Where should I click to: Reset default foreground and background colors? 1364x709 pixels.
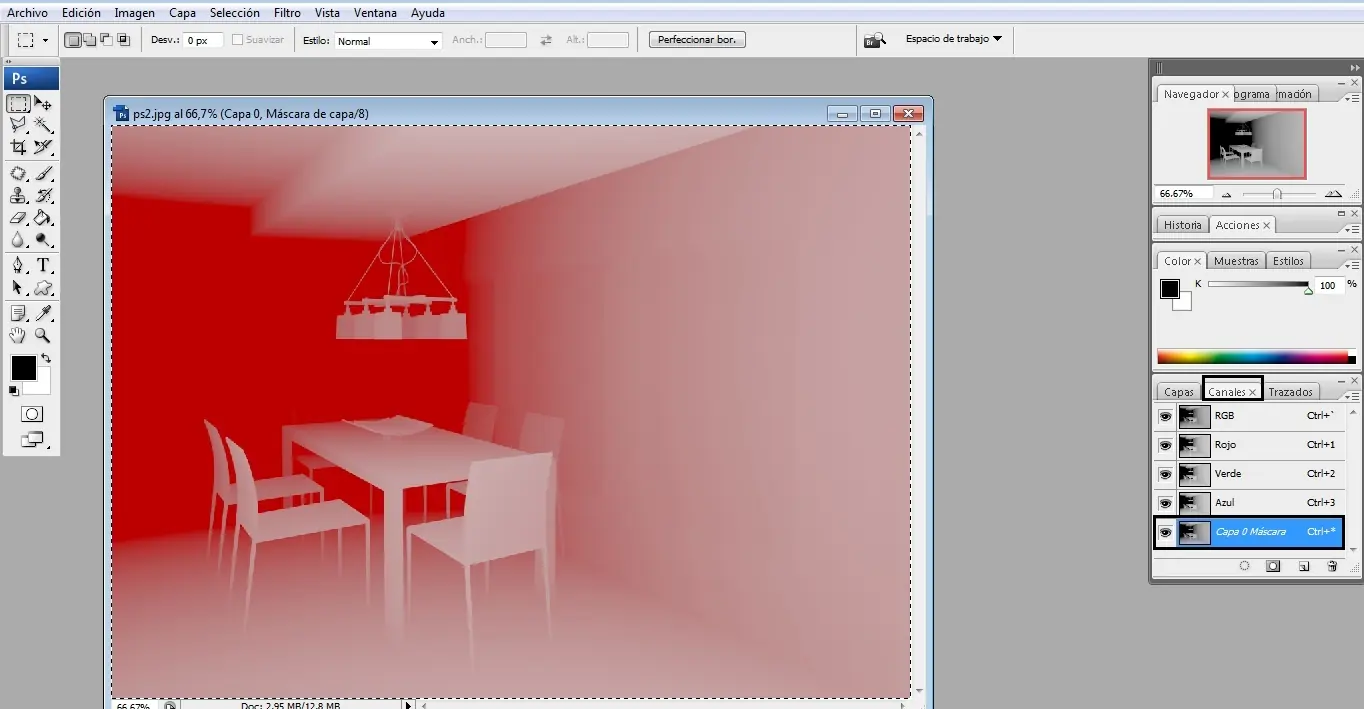pos(14,391)
